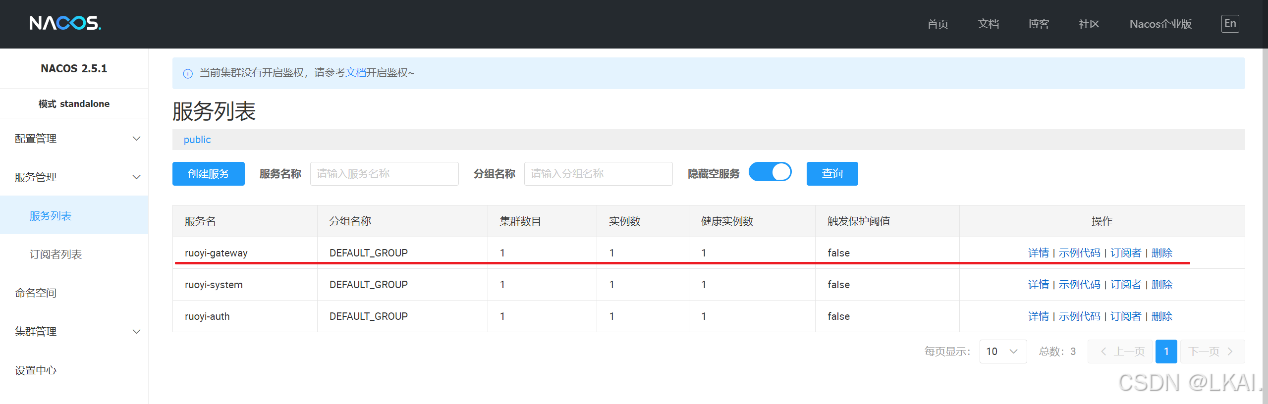The image size is (1268, 404).
Task: Open 示例代码 for ruoyi-system
Action: point(1079,285)
